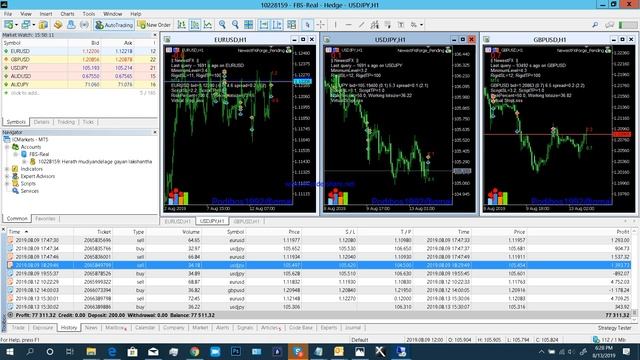
Task: Select the trendline drawing tool
Action: (361, 25)
